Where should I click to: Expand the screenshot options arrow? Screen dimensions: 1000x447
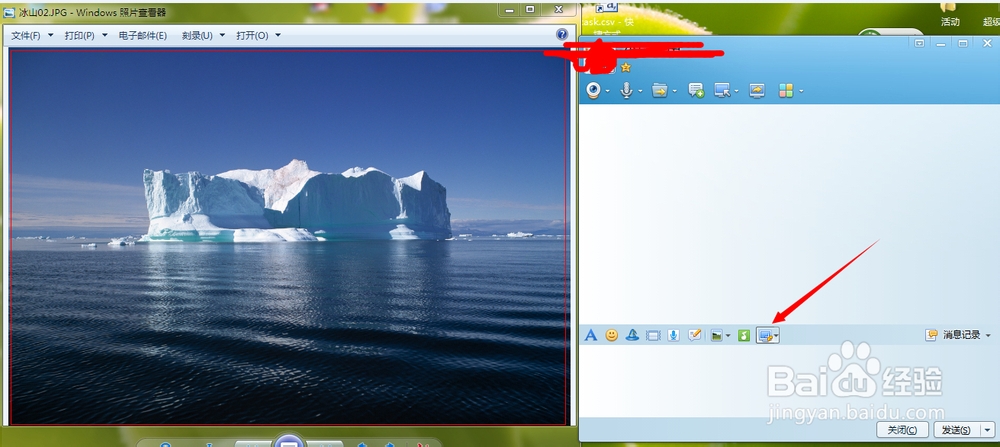coord(776,336)
